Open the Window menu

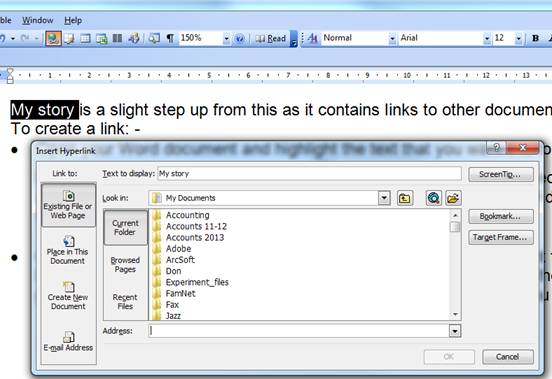coord(38,20)
